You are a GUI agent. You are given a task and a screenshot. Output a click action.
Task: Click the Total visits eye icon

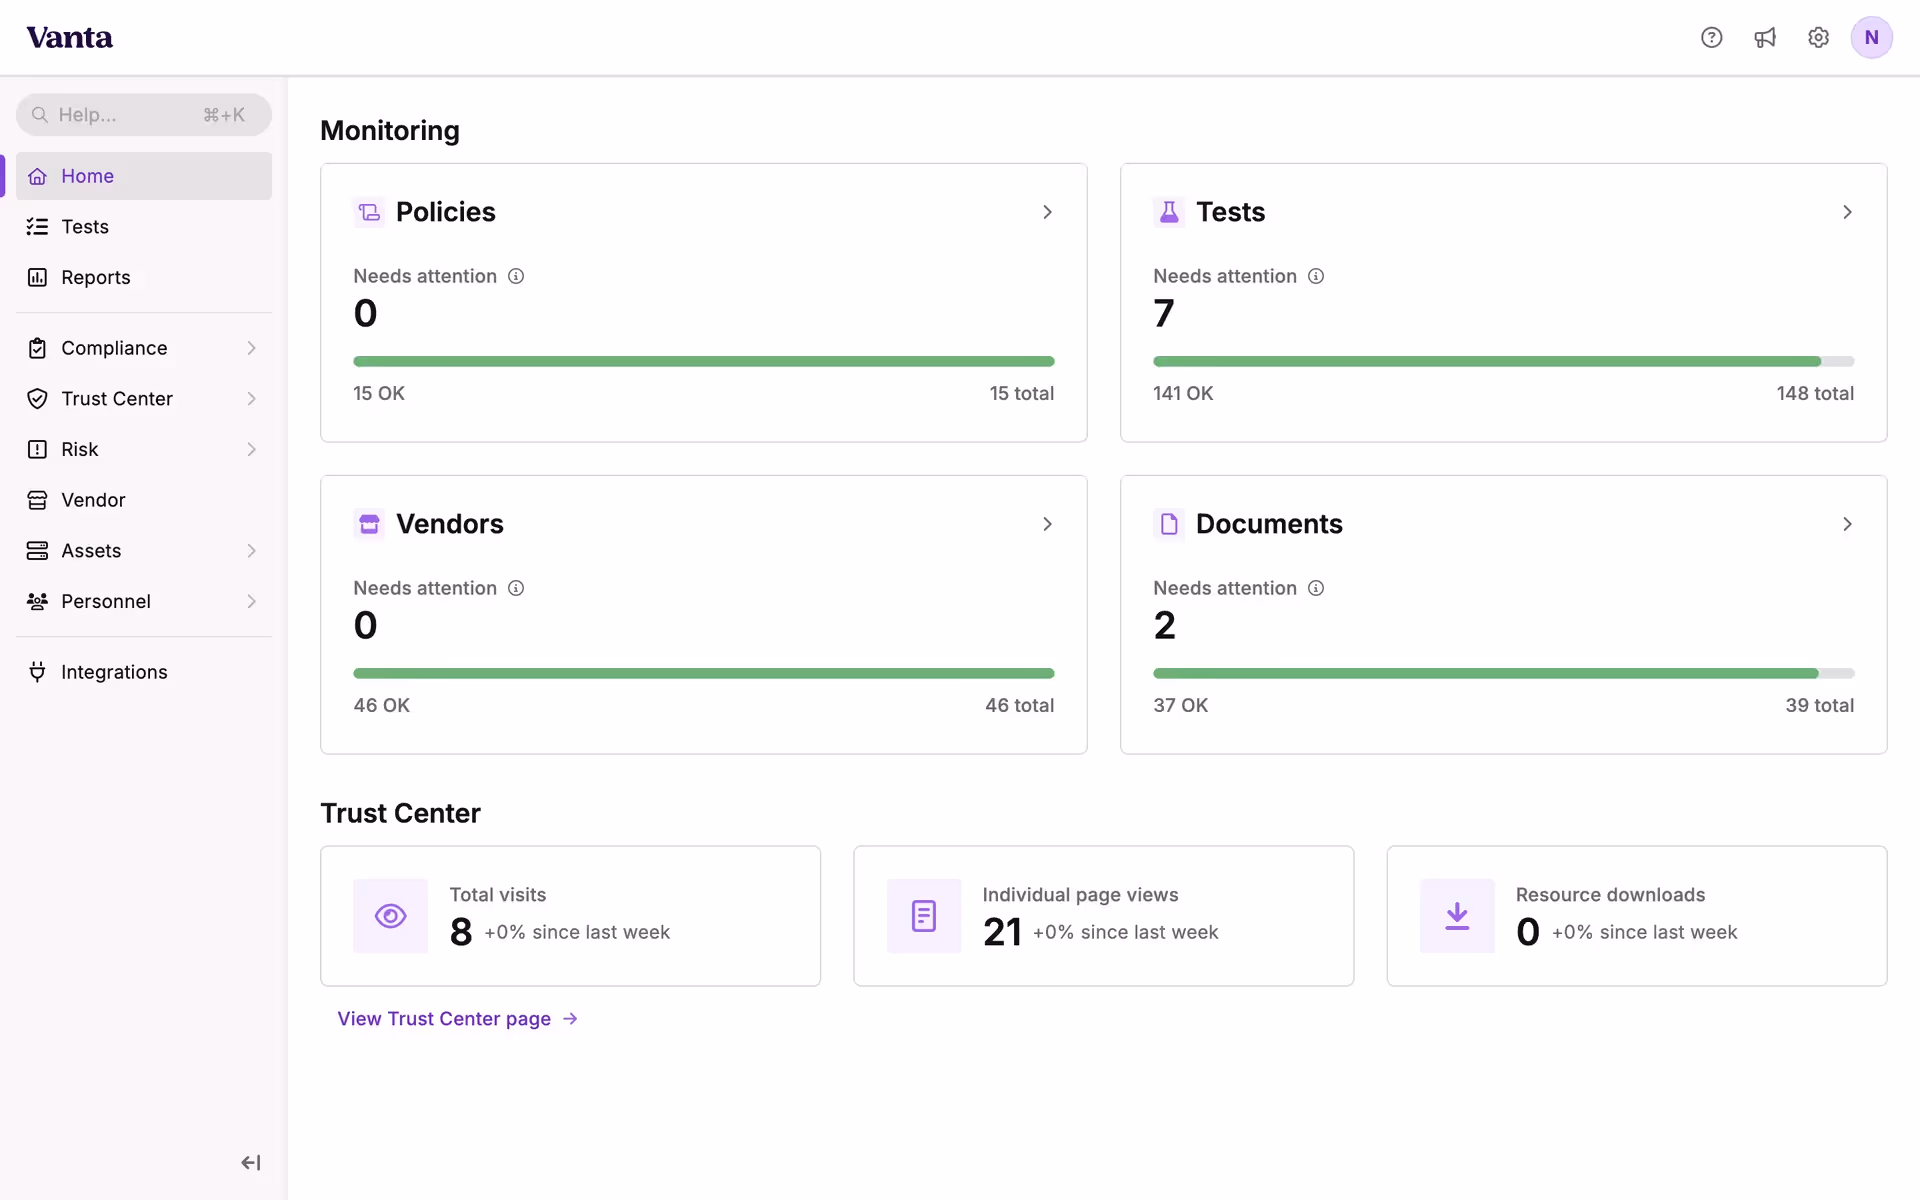390,916
